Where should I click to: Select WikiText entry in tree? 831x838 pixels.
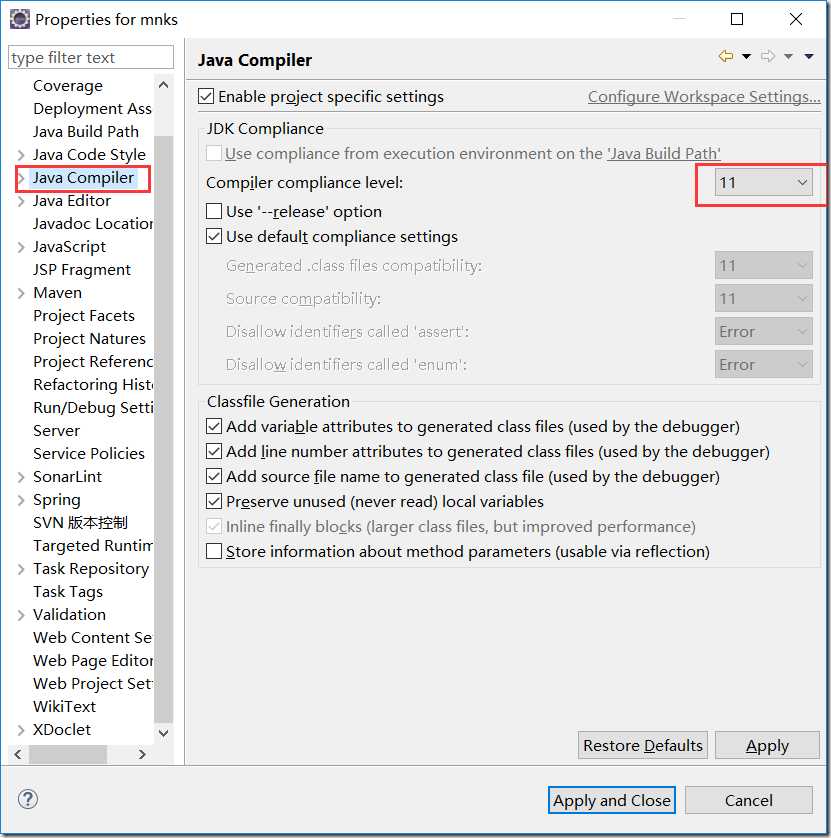(x=64, y=706)
